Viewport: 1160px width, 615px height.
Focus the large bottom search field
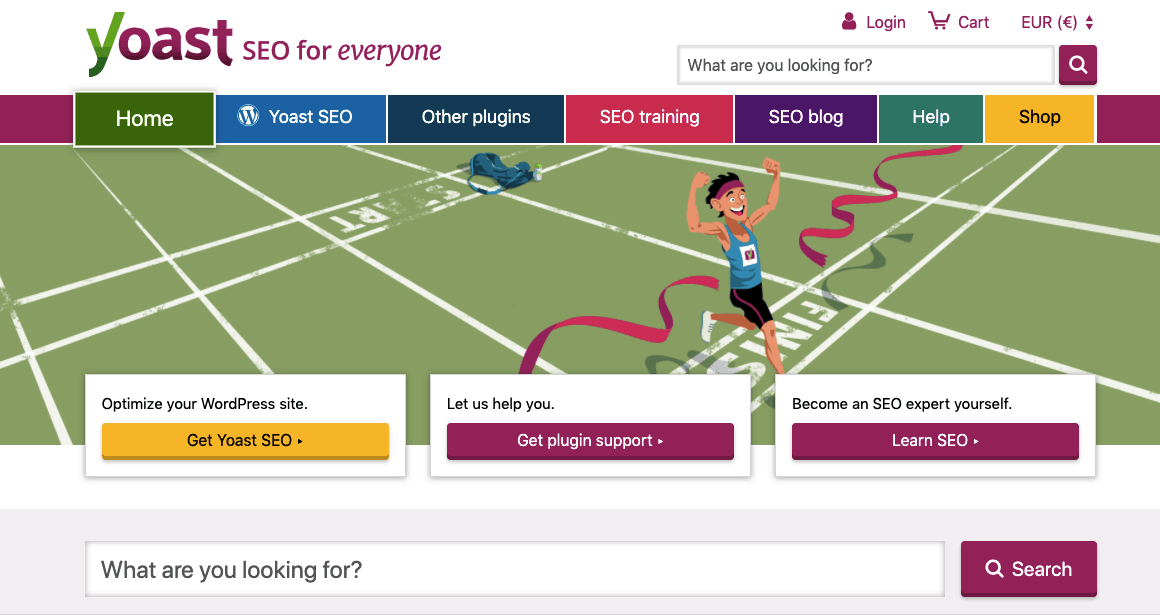pyautogui.click(x=515, y=569)
